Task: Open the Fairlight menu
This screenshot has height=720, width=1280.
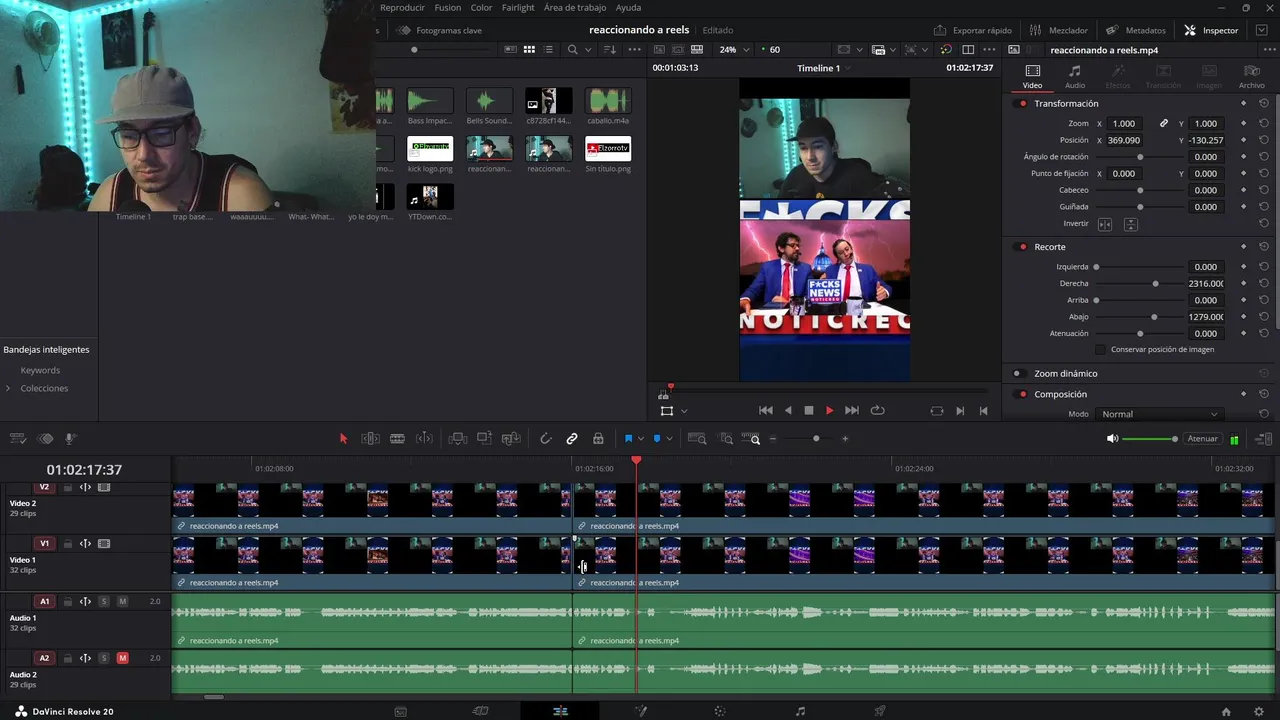Action: (518, 7)
